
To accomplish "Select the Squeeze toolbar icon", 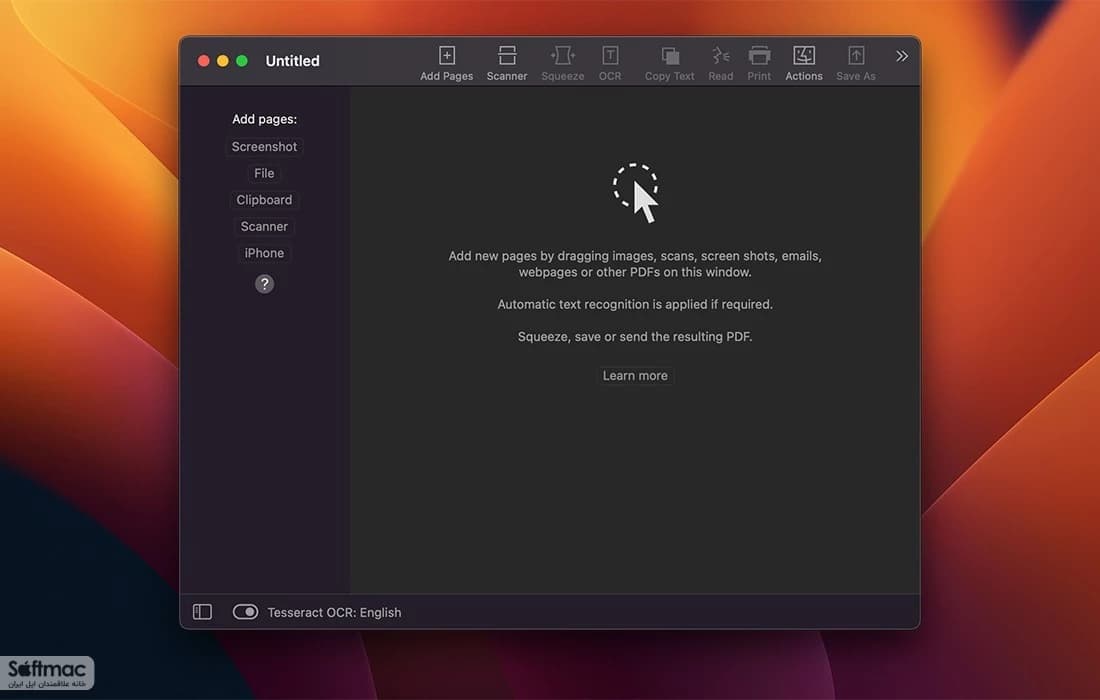I will coord(562,63).
